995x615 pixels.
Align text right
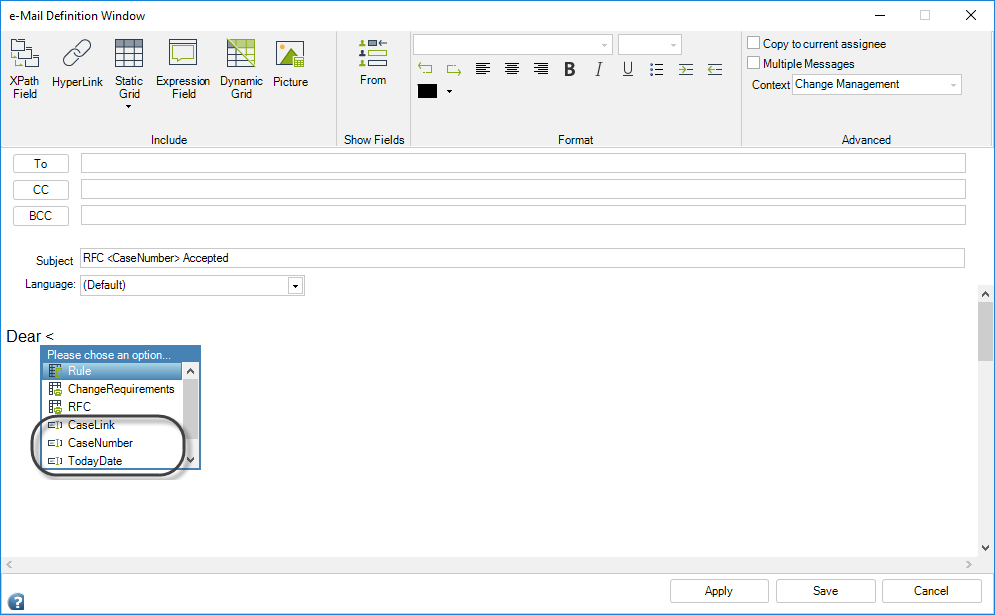click(x=541, y=69)
